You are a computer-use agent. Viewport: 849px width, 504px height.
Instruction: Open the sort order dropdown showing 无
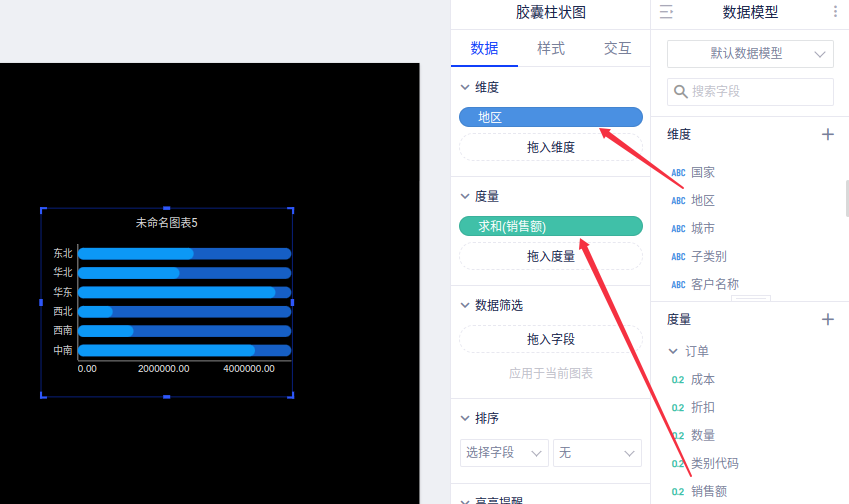tap(597, 453)
